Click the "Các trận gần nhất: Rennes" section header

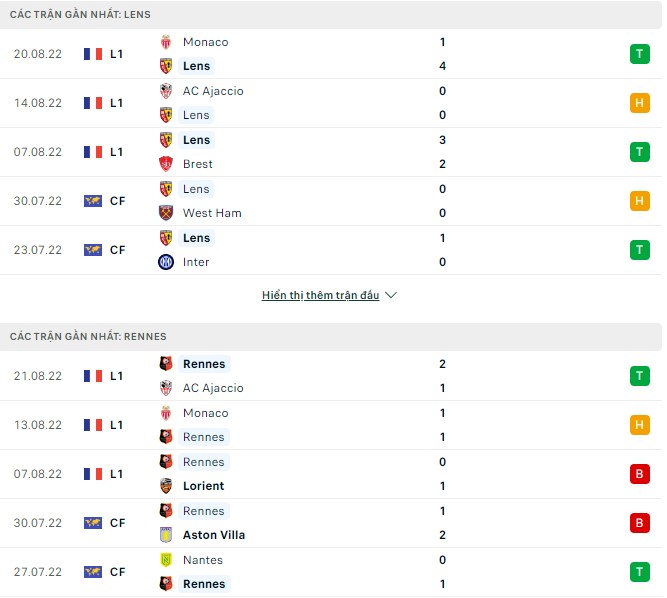point(88,337)
